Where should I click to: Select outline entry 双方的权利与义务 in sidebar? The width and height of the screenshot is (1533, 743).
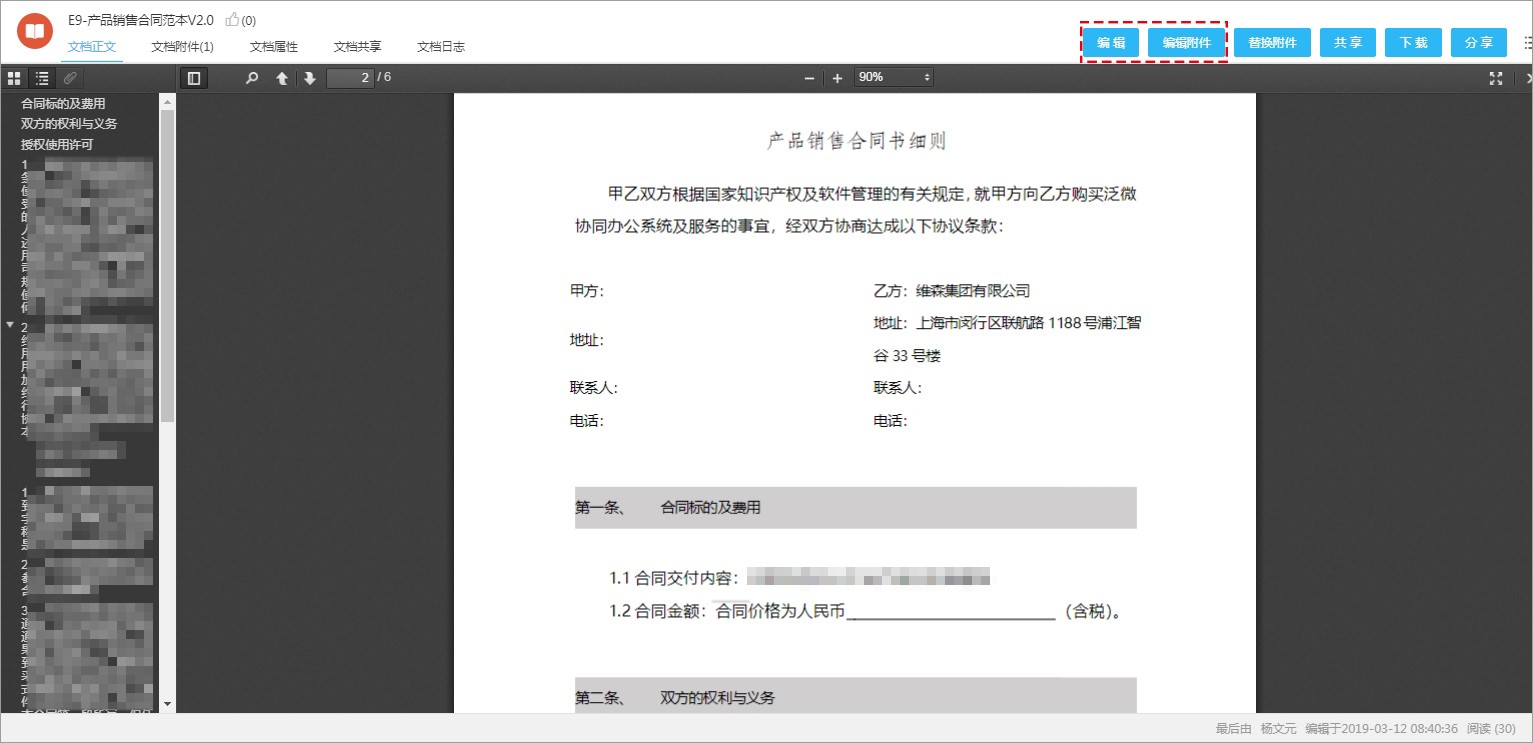[69, 123]
